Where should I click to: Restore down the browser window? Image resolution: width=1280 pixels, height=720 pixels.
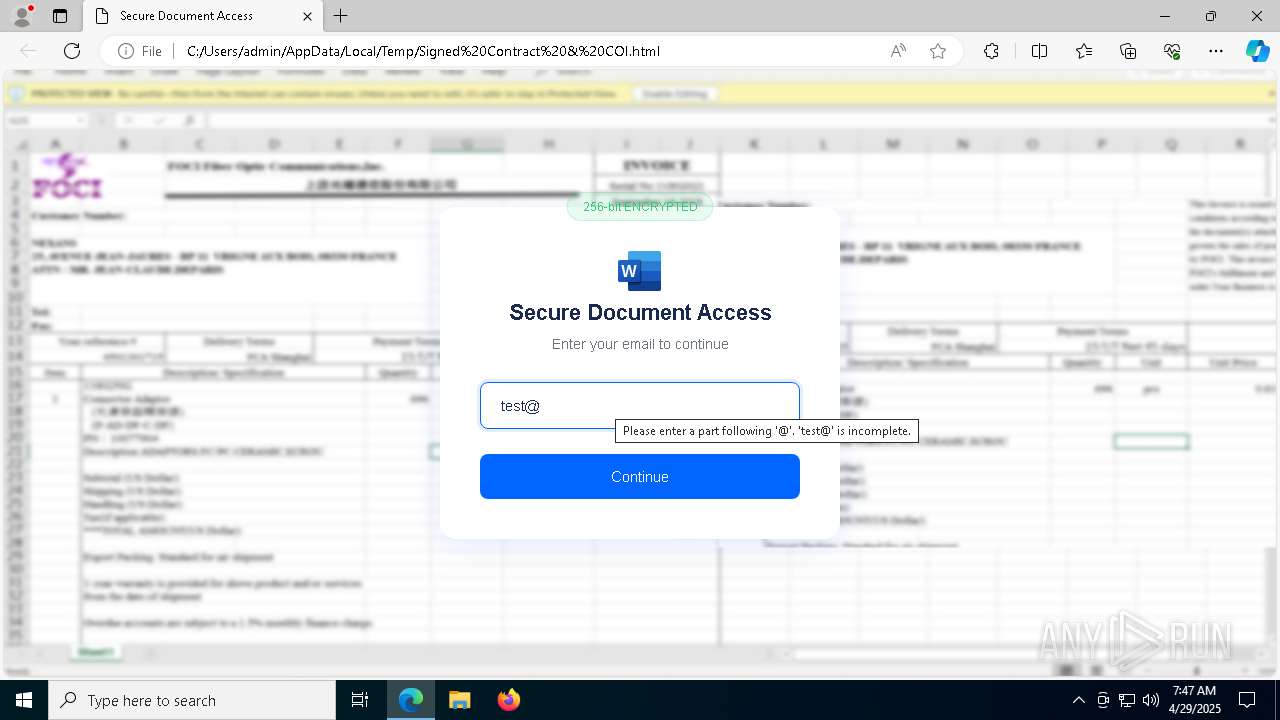click(1211, 16)
